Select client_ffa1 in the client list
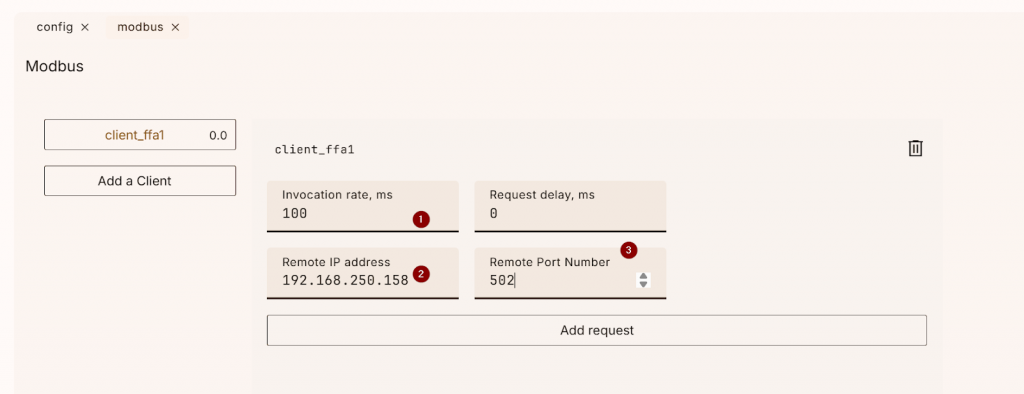Viewport: 1024px width, 394px height. [140, 135]
